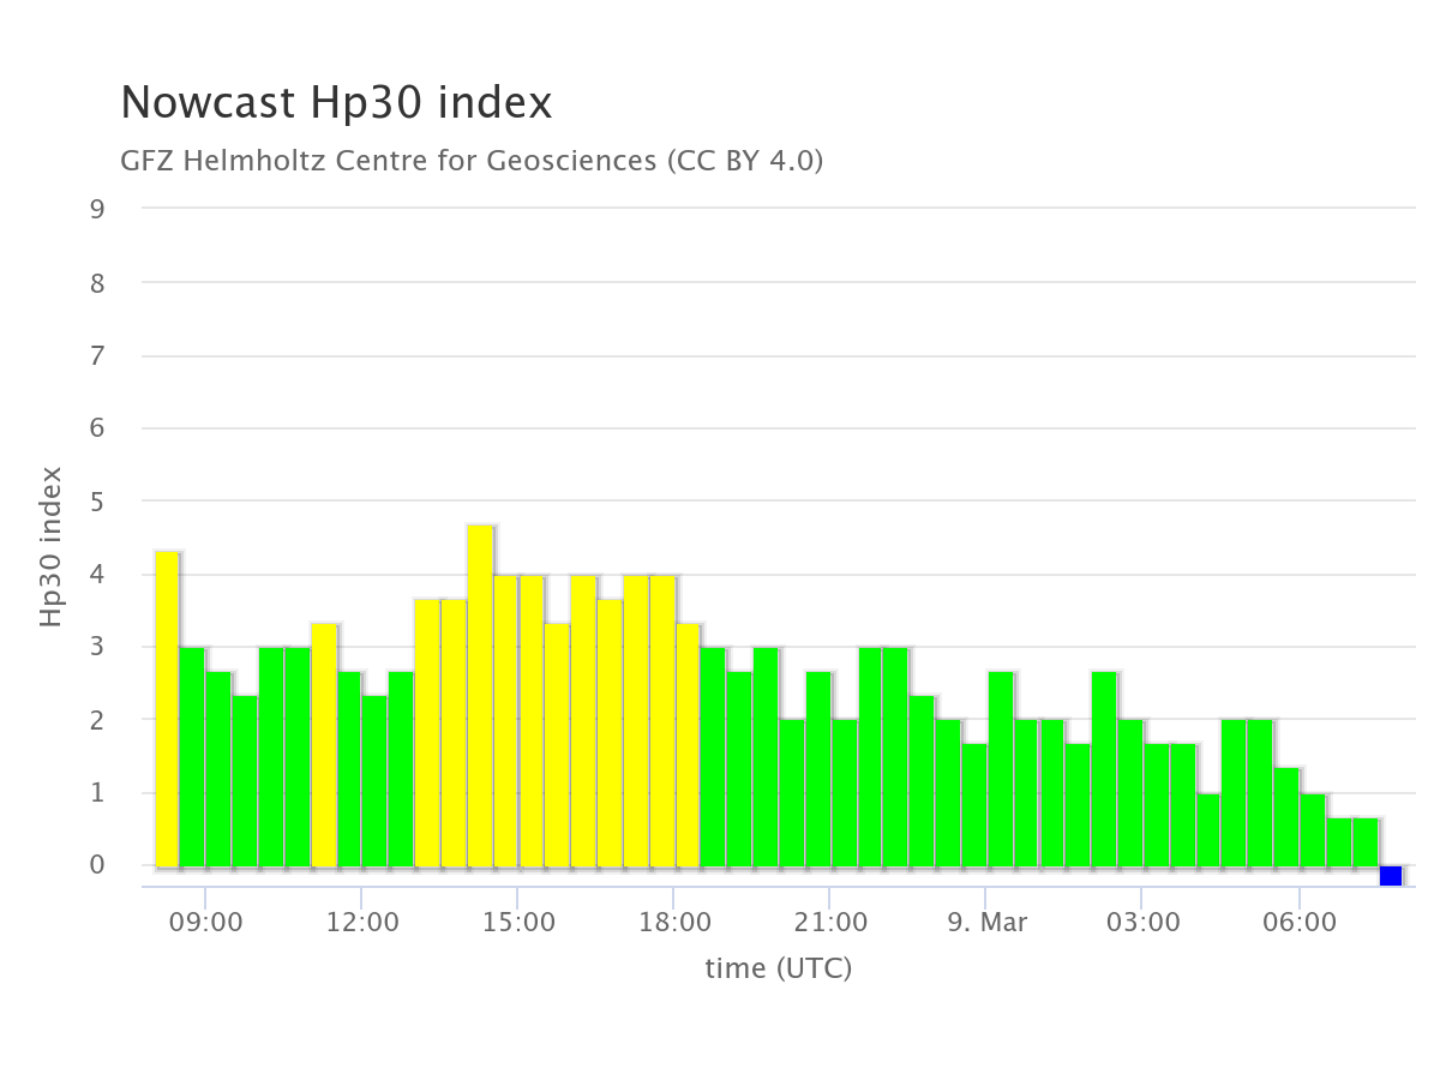This screenshot has height=1080, width=1440.
Task: Select the "21:00" time label
Action: point(830,922)
